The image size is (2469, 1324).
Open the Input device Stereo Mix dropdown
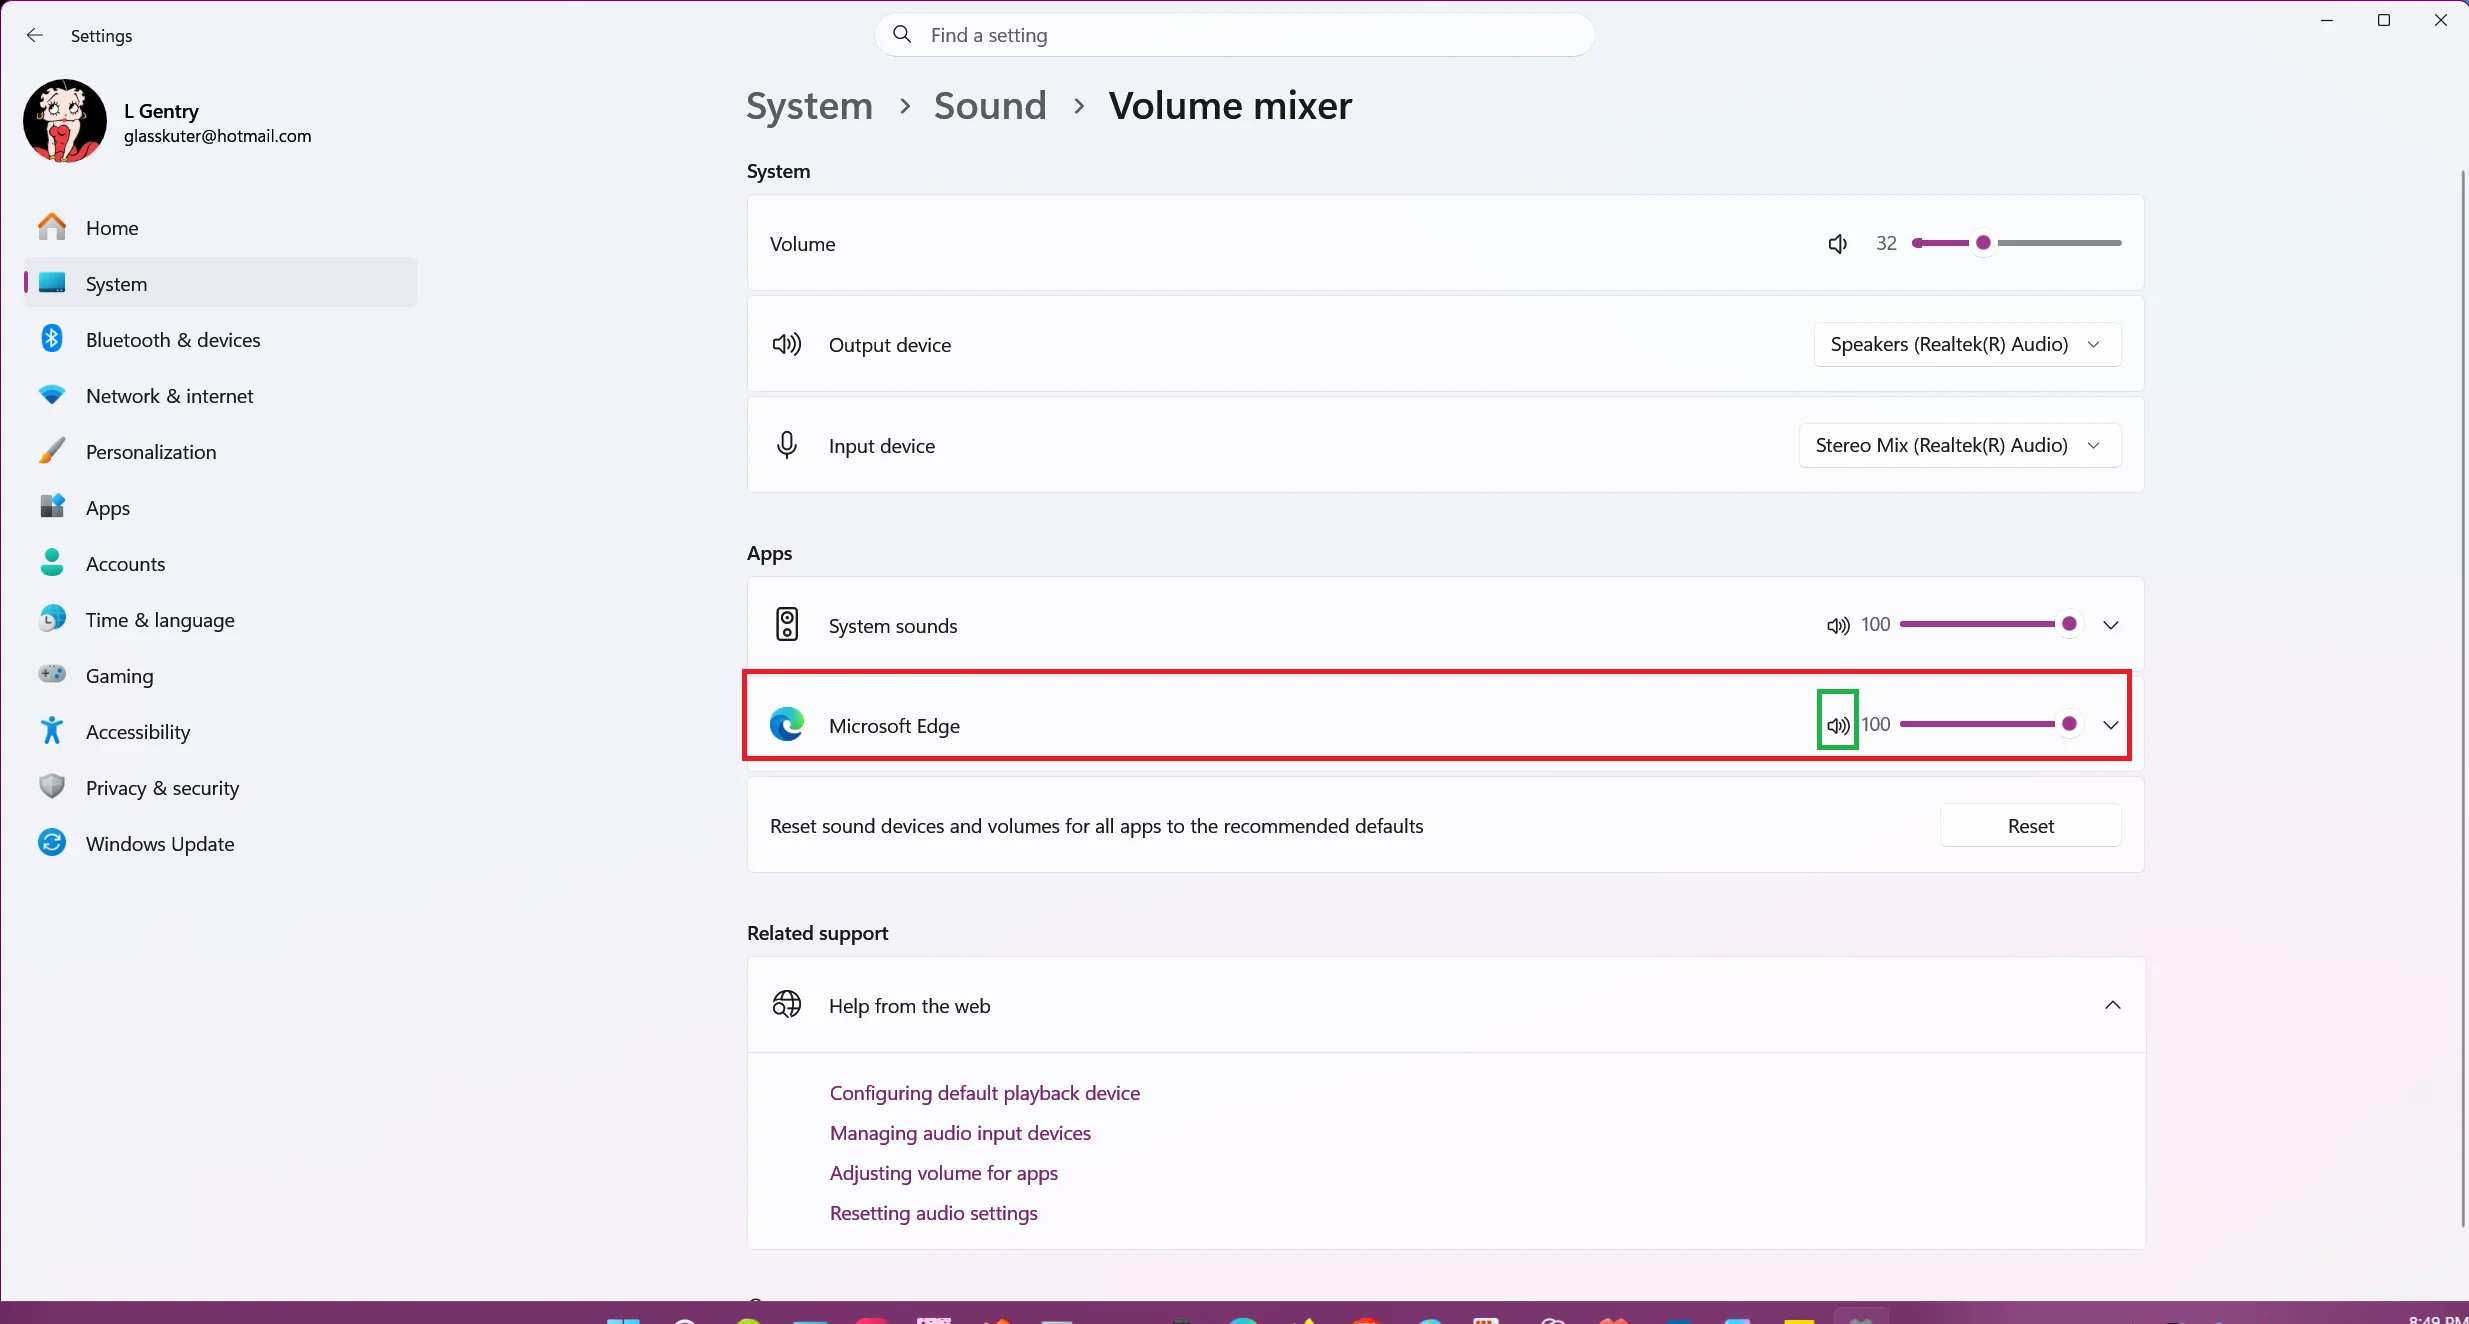[1960, 445]
